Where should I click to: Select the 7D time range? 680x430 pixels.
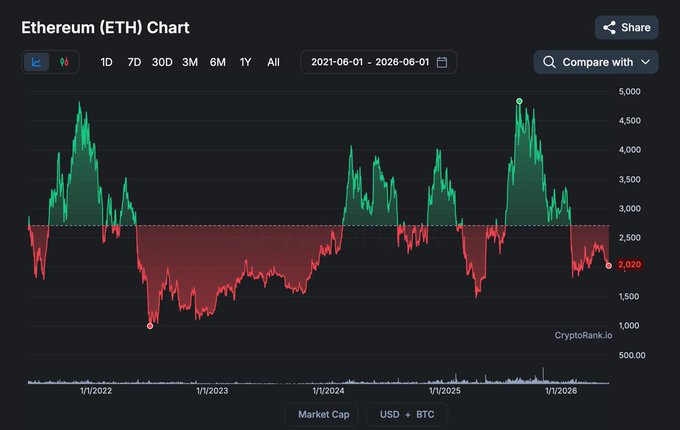pos(134,62)
